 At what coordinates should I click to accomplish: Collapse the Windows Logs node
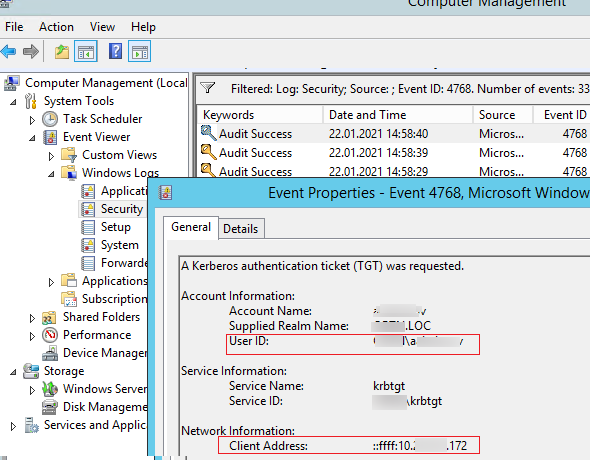(51, 174)
